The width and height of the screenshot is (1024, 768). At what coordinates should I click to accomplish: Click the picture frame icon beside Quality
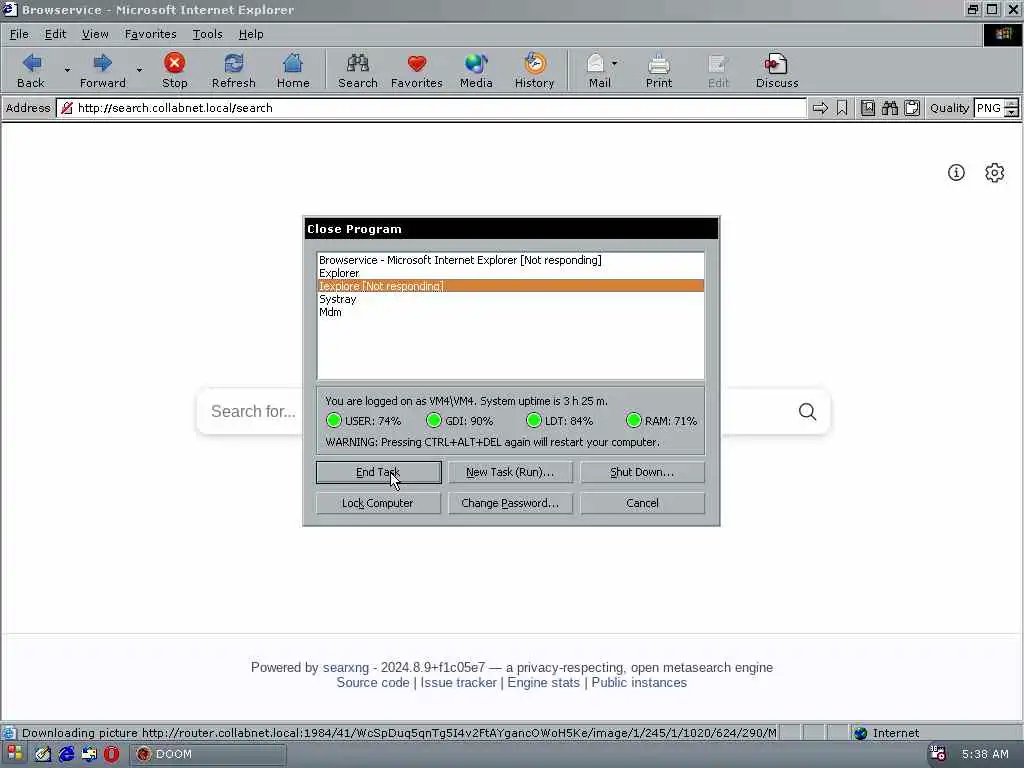tap(867, 108)
